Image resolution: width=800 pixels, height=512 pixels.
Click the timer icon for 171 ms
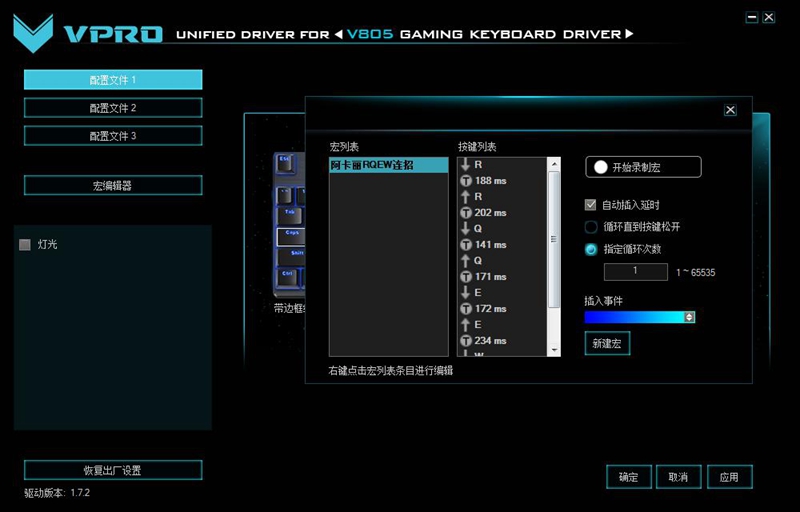tap(466, 277)
